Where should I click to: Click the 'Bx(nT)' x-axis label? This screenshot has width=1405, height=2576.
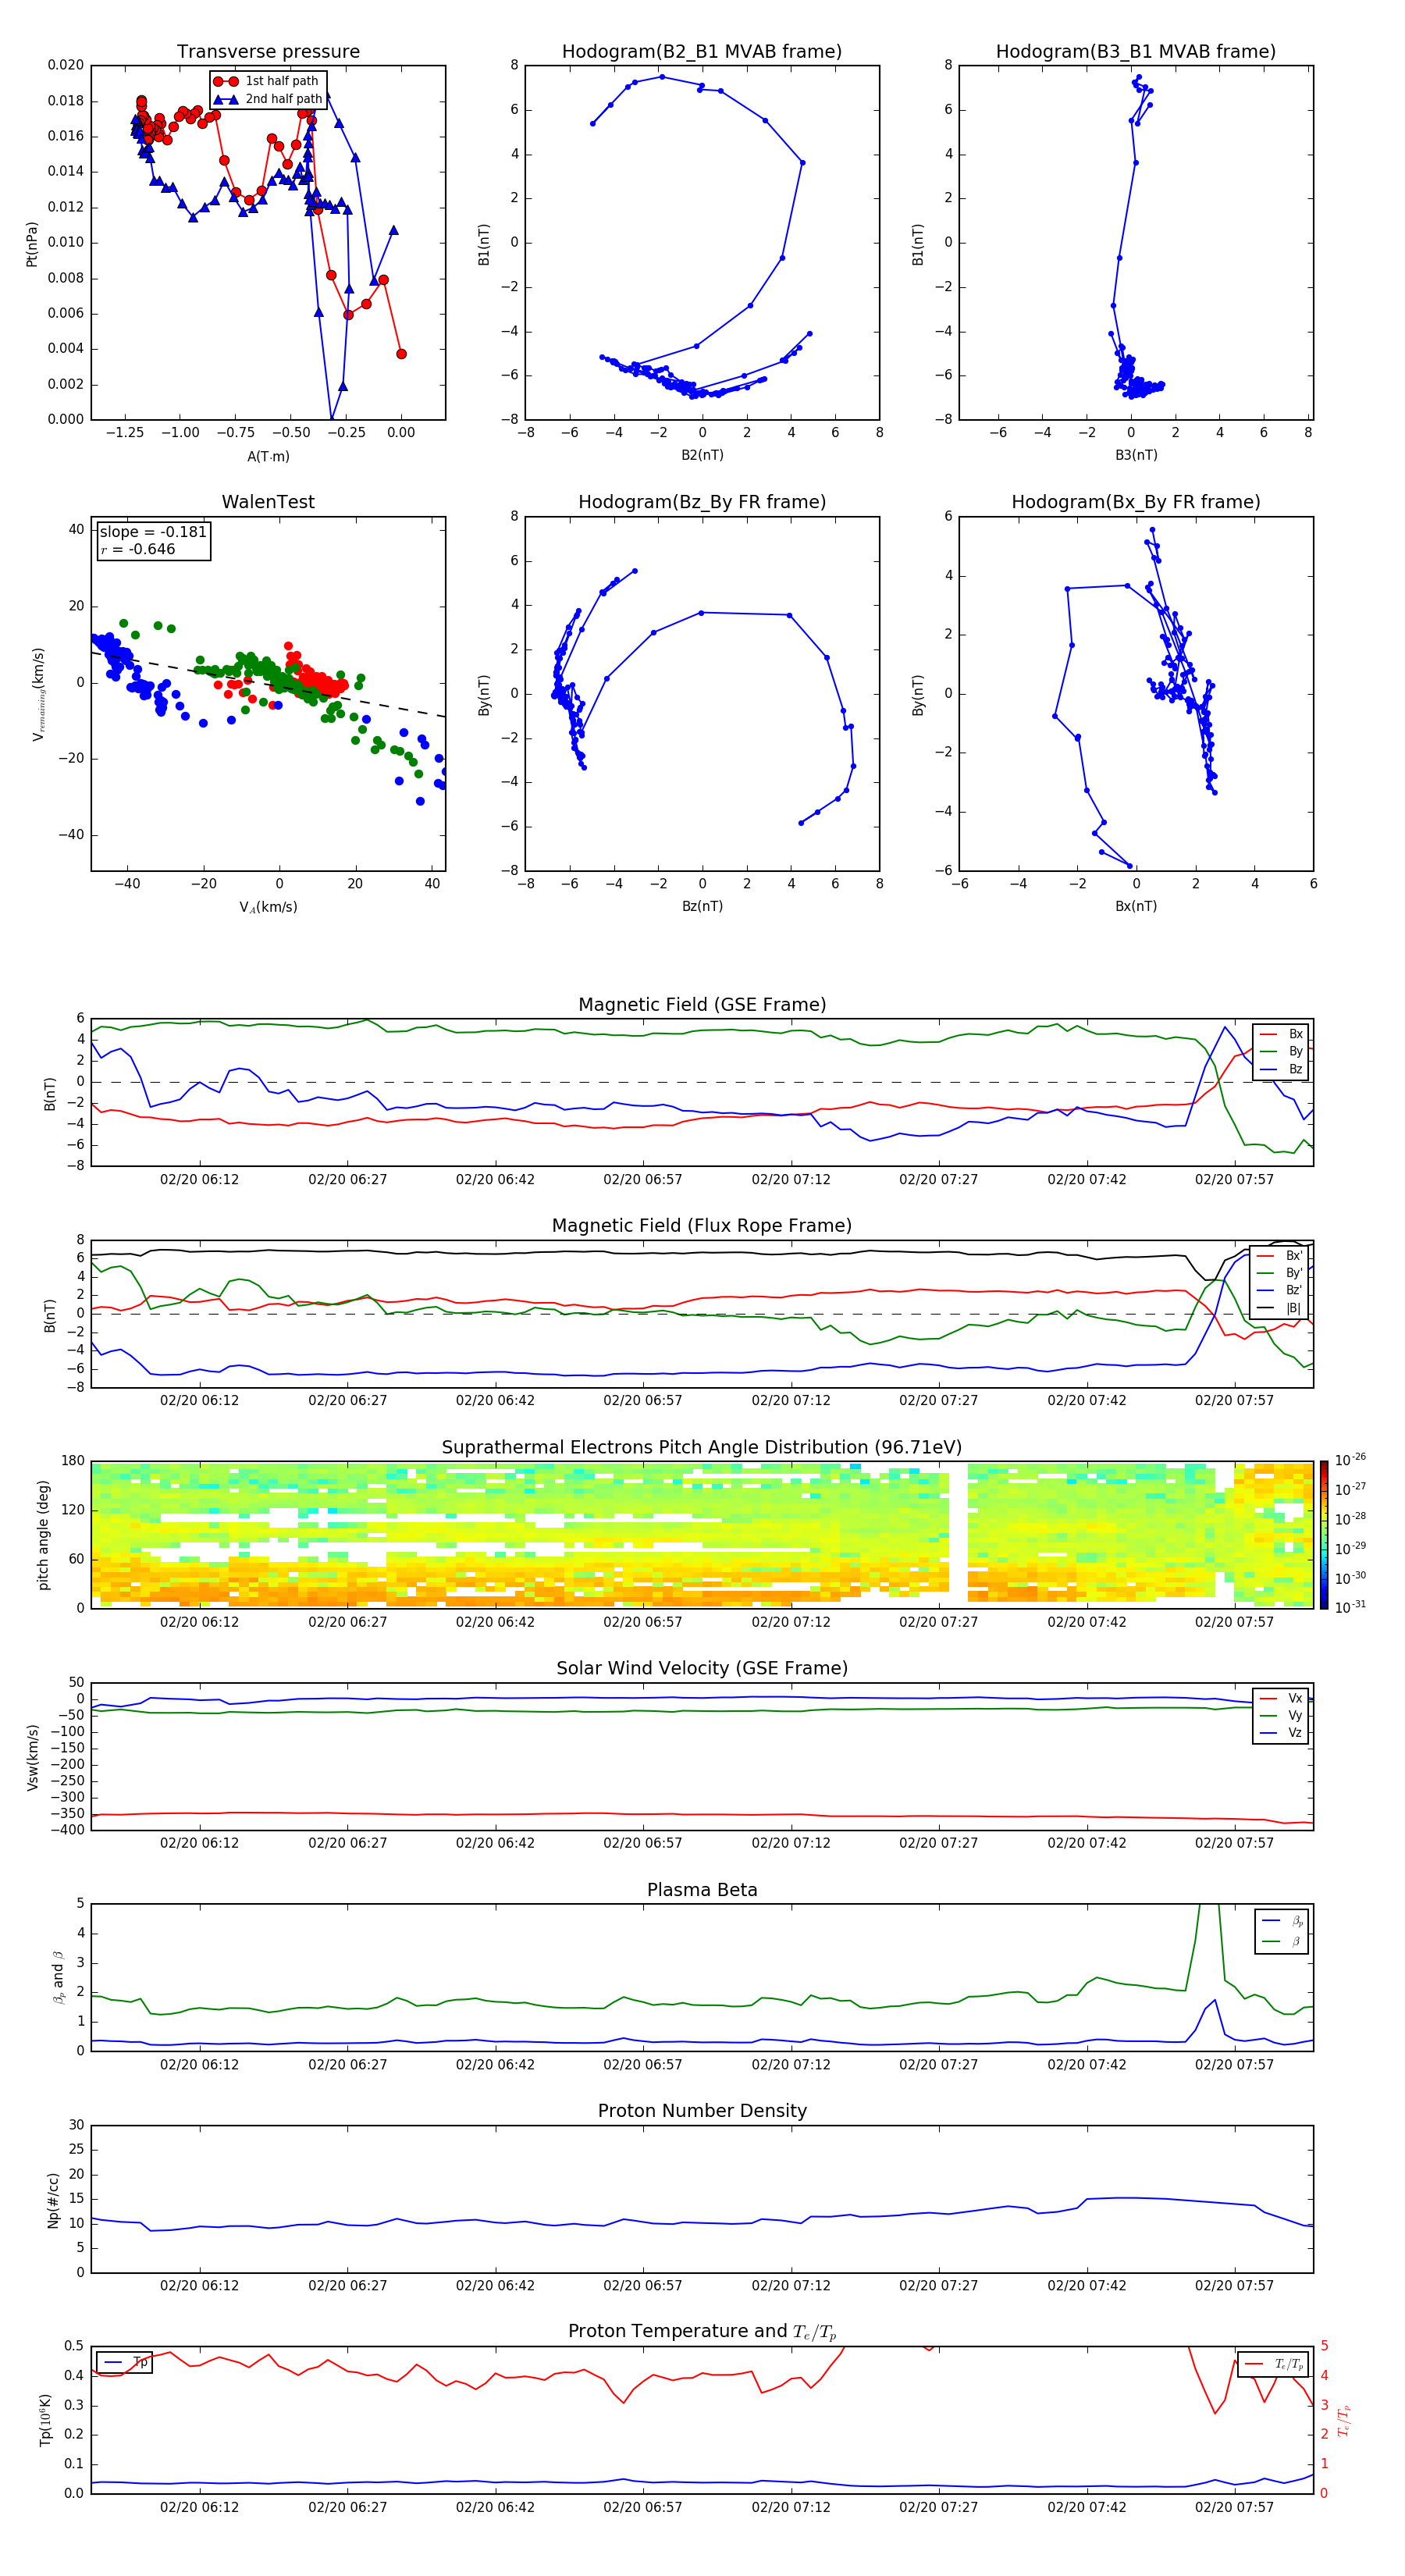(x=1136, y=906)
